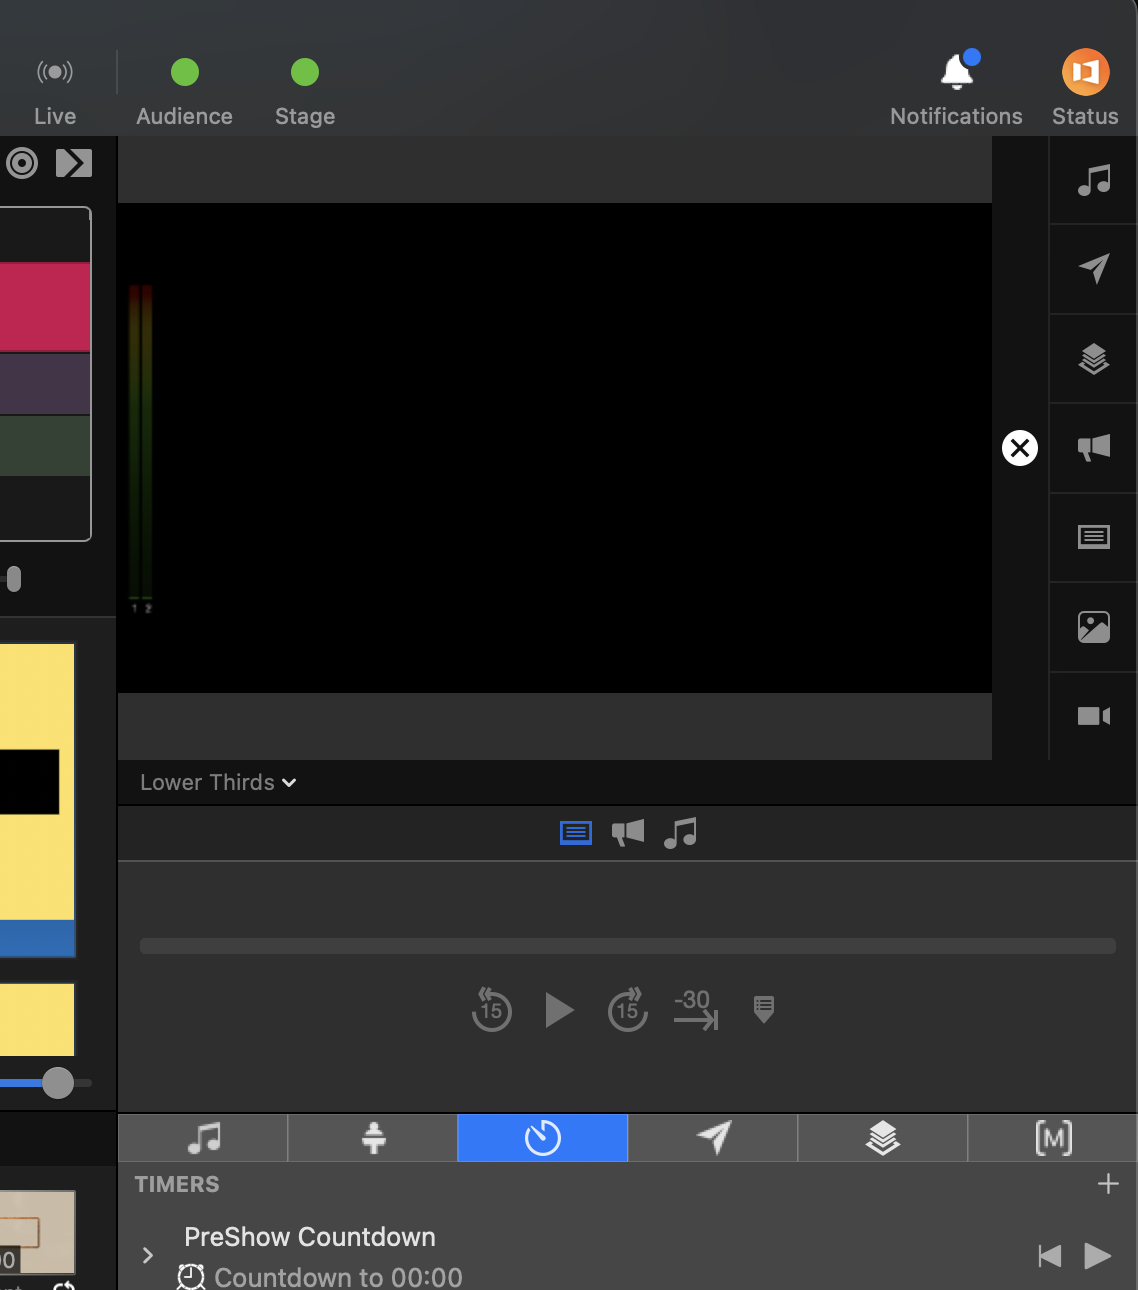
Task: Expand the PreShow Countdown timer
Action: coord(147,1255)
